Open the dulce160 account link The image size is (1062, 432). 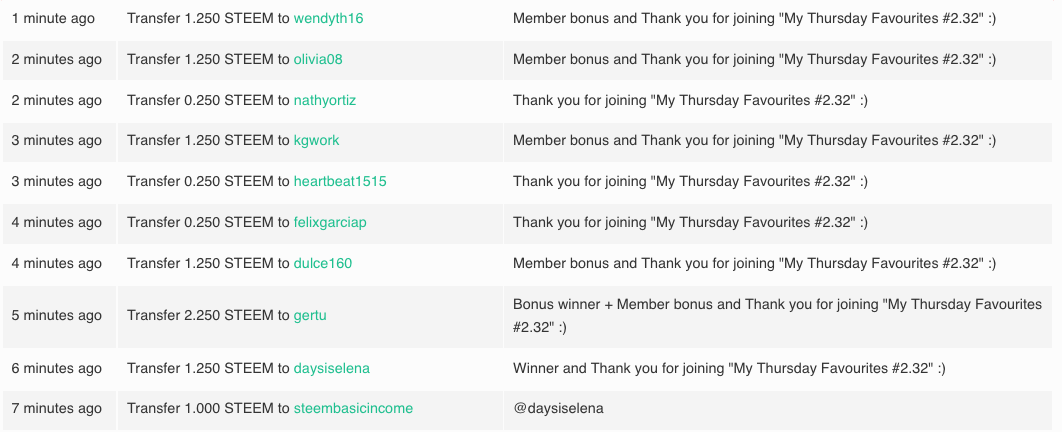click(322, 263)
